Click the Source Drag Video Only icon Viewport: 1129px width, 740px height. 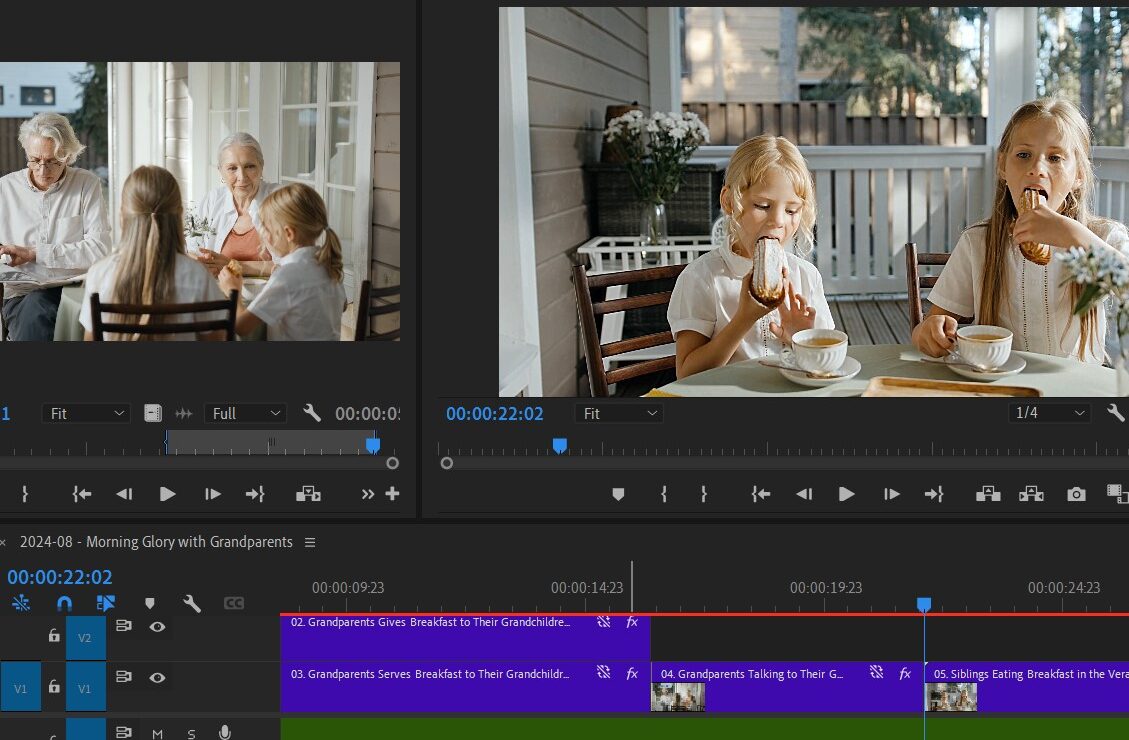click(x=153, y=413)
